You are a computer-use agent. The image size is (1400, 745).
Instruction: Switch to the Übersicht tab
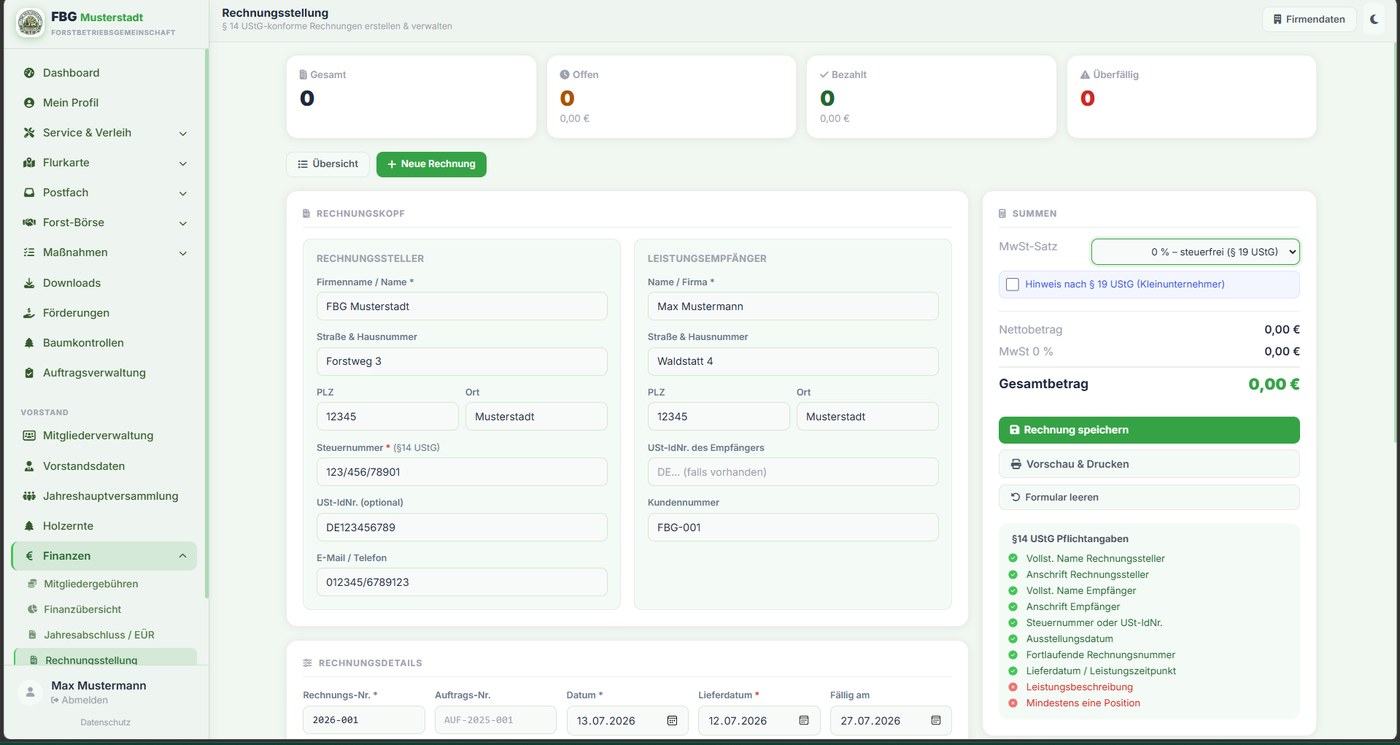point(328,164)
